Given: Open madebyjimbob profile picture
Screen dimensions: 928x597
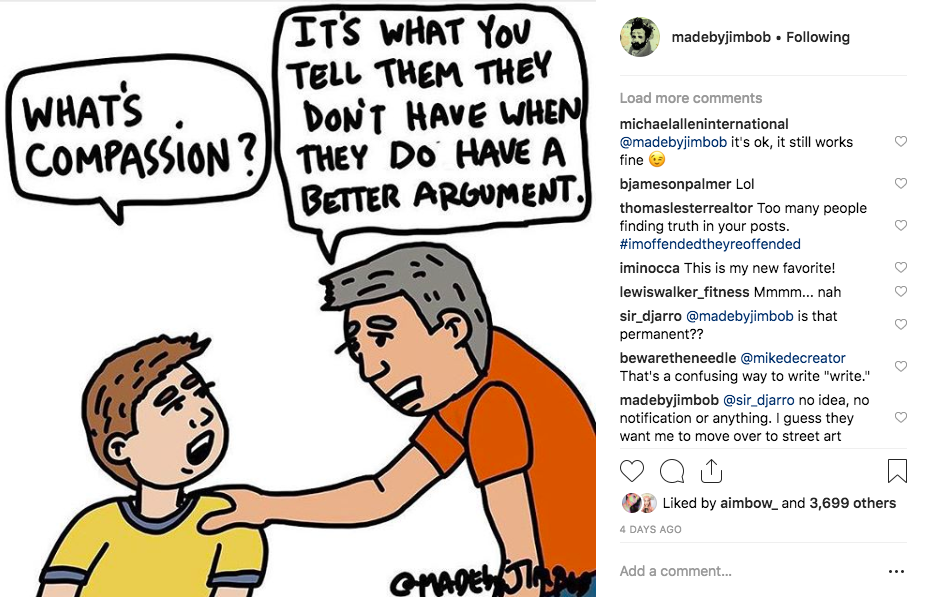Looking at the screenshot, I should point(640,37).
